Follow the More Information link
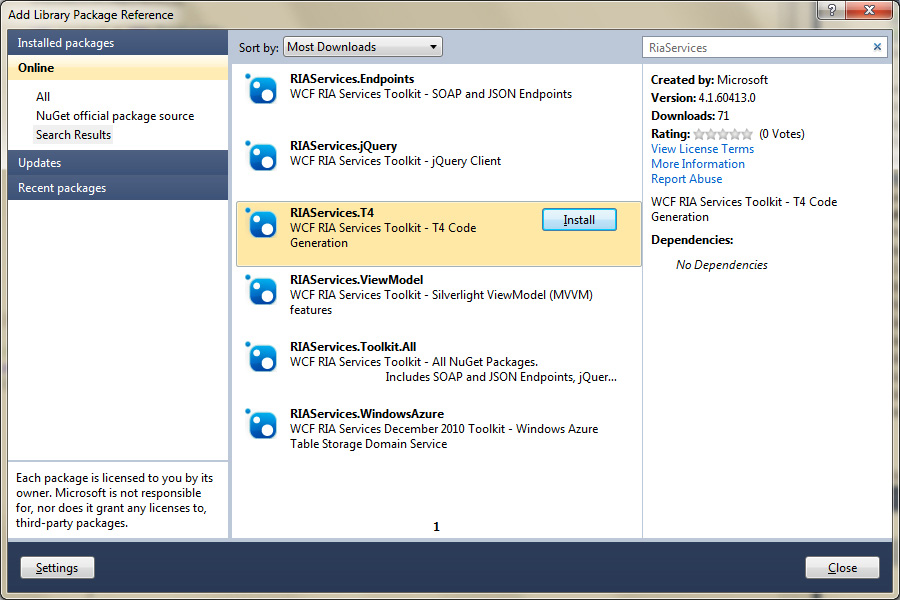The image size is (900, 600). [697, 164]
